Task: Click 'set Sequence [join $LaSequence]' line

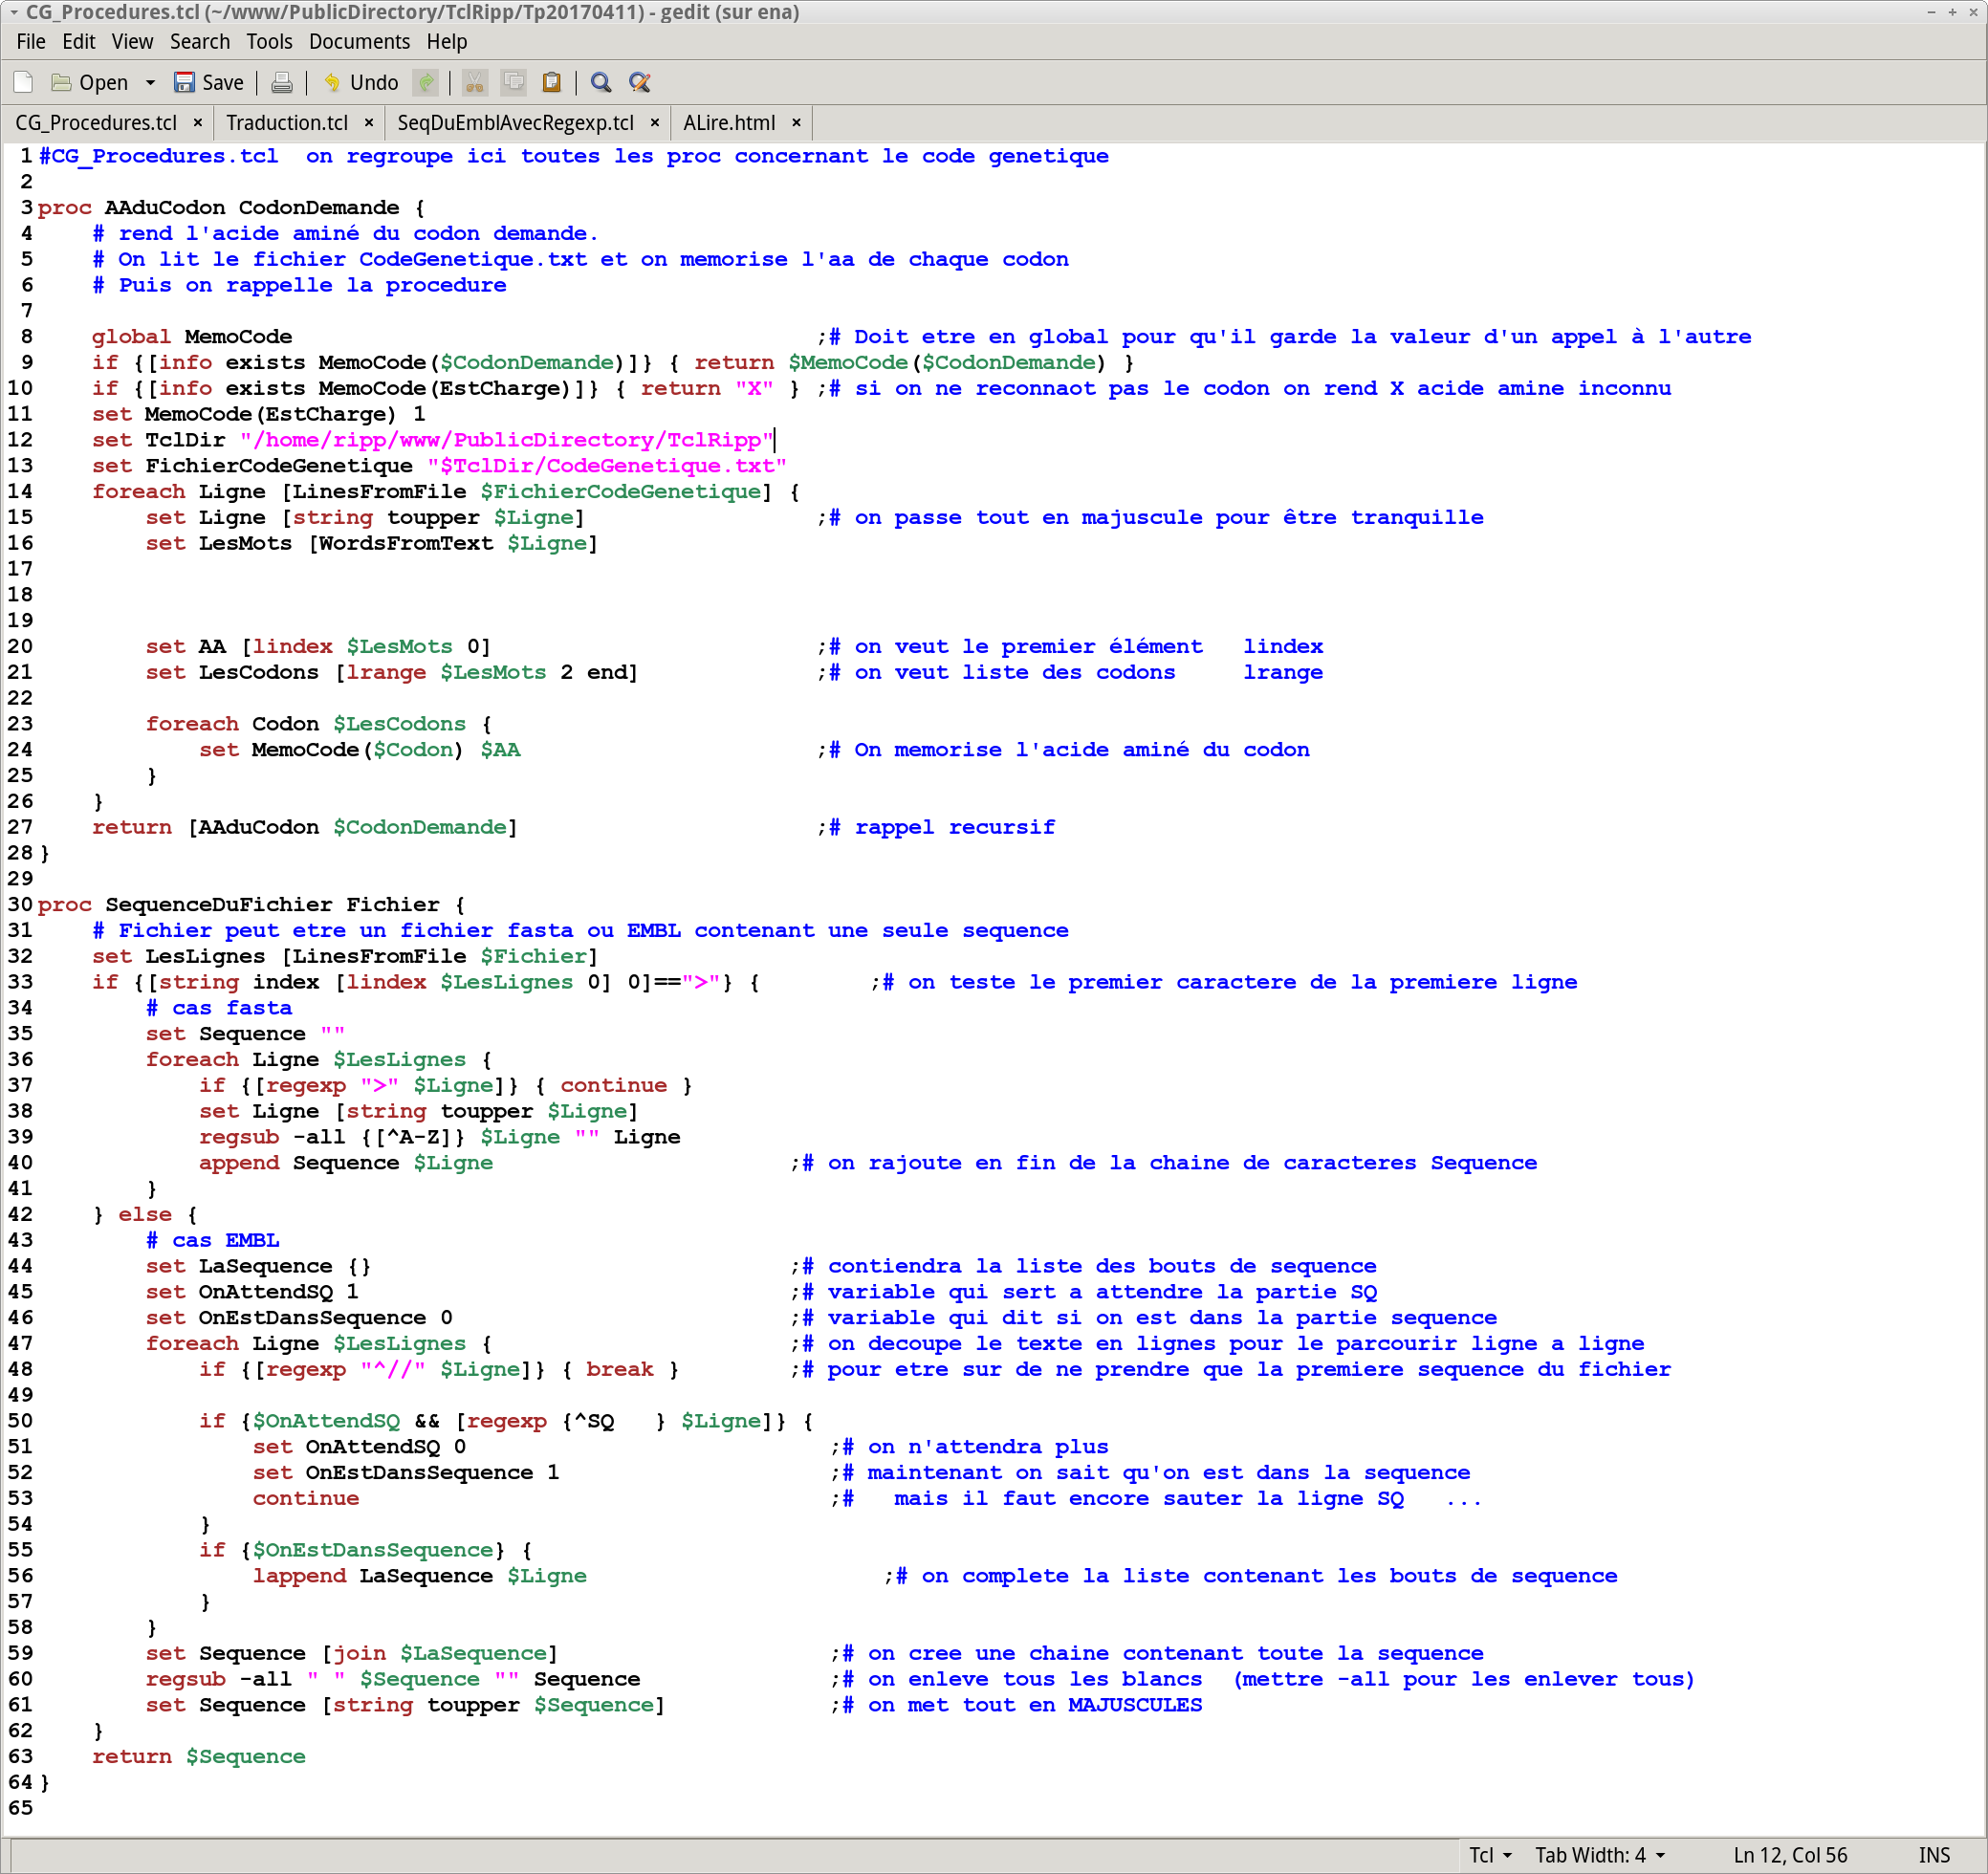Action: click(x=352, y=1653)
